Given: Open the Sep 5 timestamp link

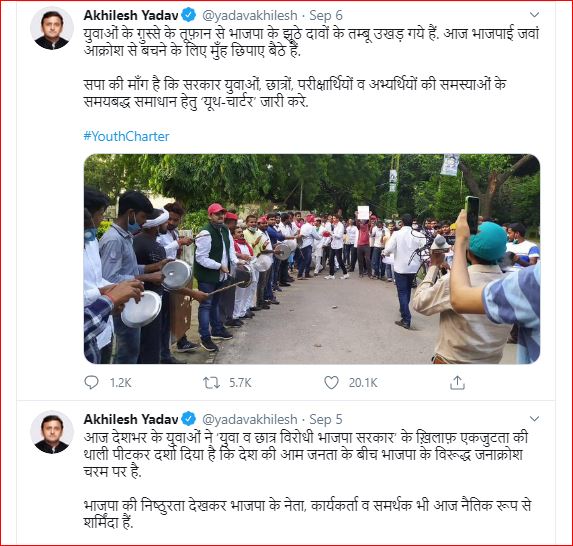Looking at the screenshot, I should coord(326,419).
